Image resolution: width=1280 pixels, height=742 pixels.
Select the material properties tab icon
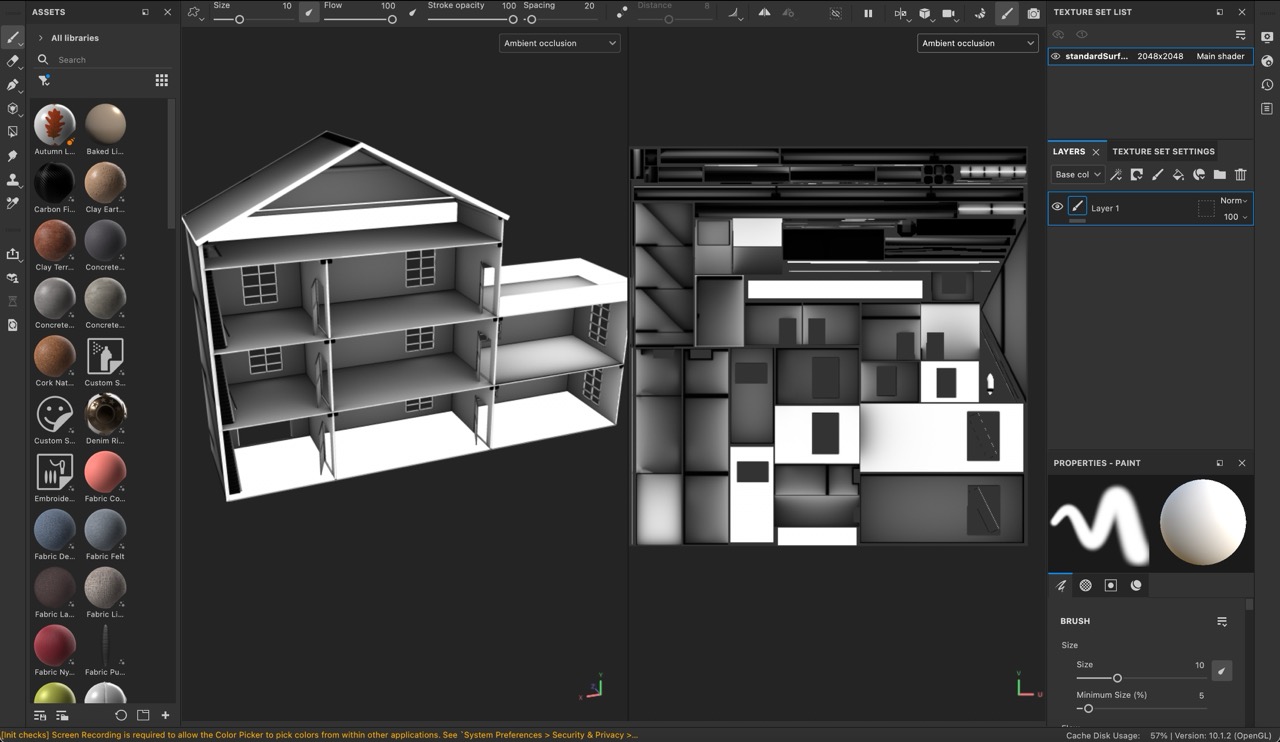(1136, 585)
